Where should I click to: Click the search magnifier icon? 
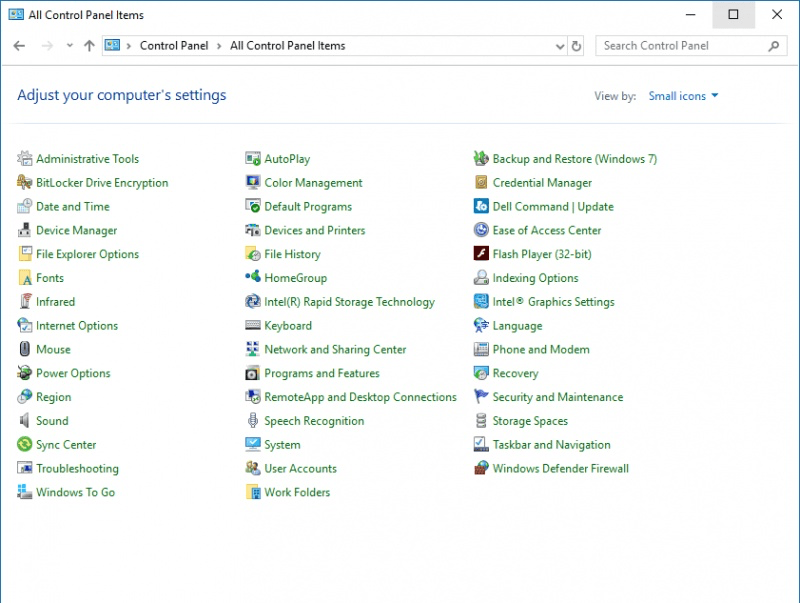pyautogui.click(x=774, y=46)
